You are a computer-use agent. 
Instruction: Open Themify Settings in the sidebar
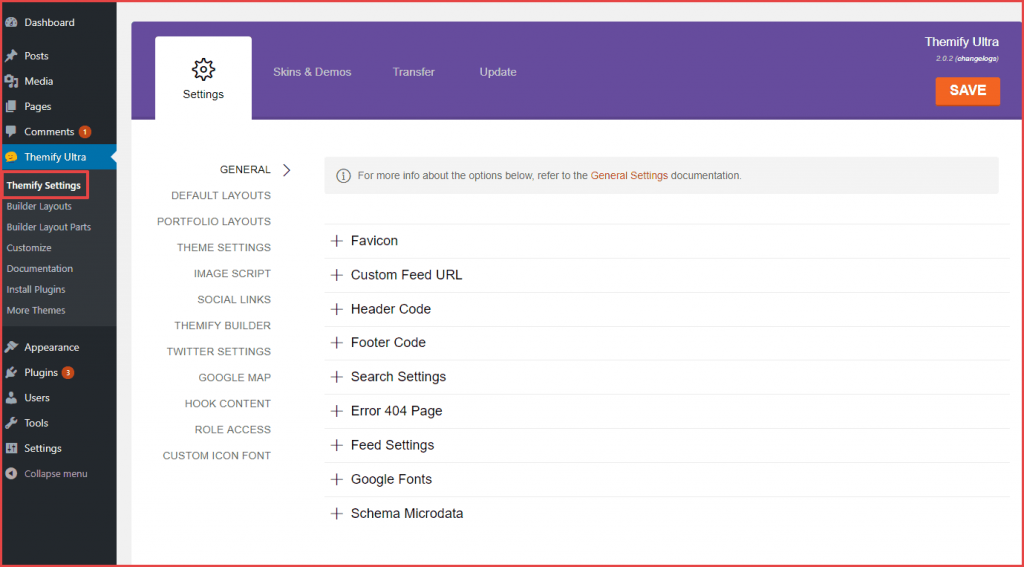coord(44,186)
